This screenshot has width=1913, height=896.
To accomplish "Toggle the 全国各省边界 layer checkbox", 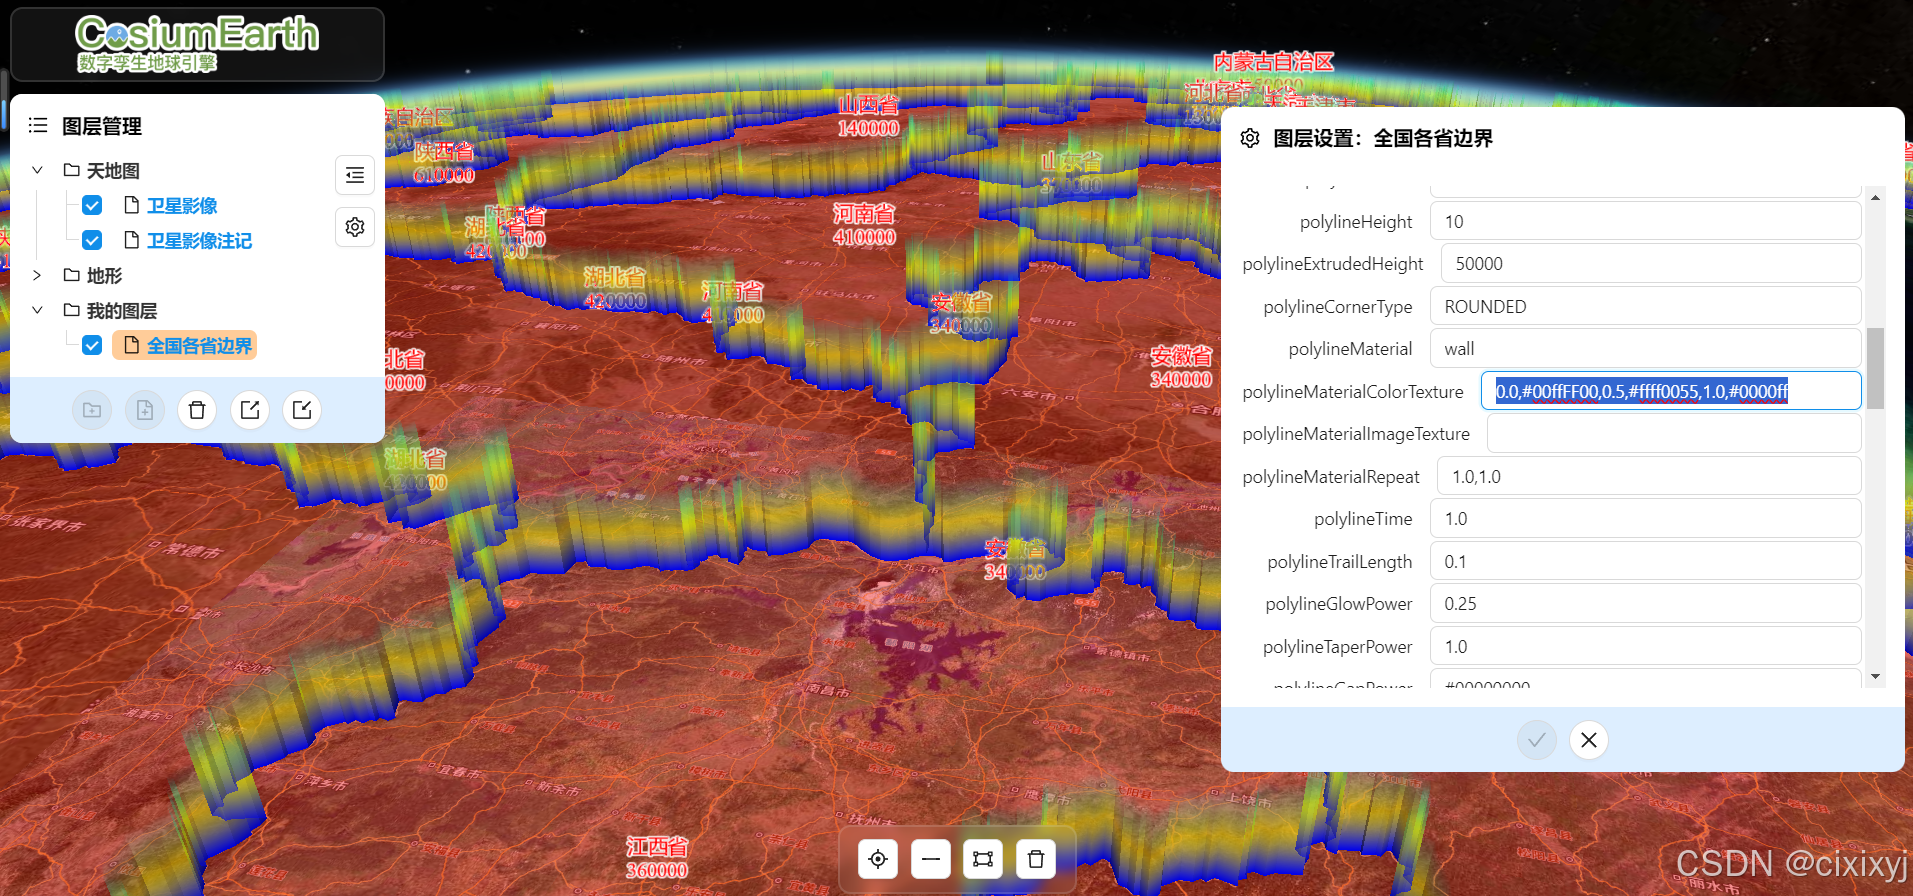I will coord(92,345).
